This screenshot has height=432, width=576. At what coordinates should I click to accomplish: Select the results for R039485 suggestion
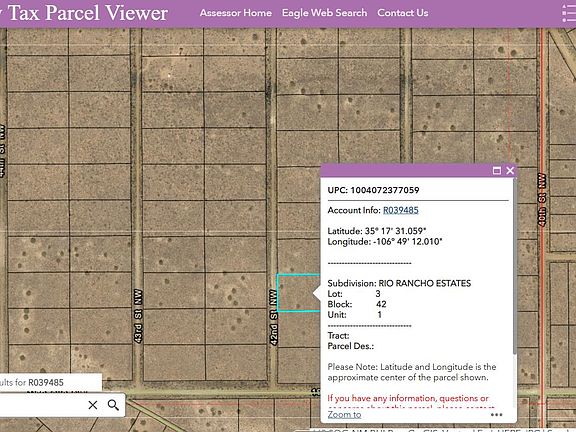[x=51, y=382]
